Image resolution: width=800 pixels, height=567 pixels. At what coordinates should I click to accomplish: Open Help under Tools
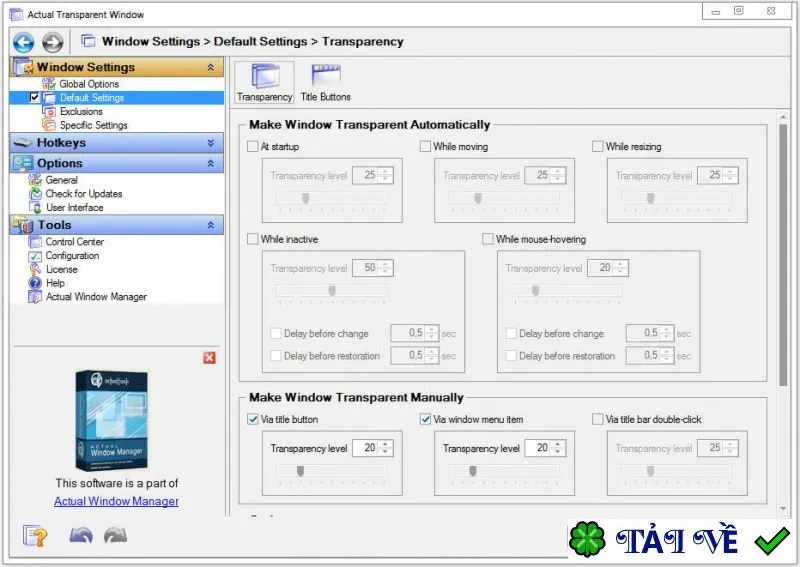point(55,283)
